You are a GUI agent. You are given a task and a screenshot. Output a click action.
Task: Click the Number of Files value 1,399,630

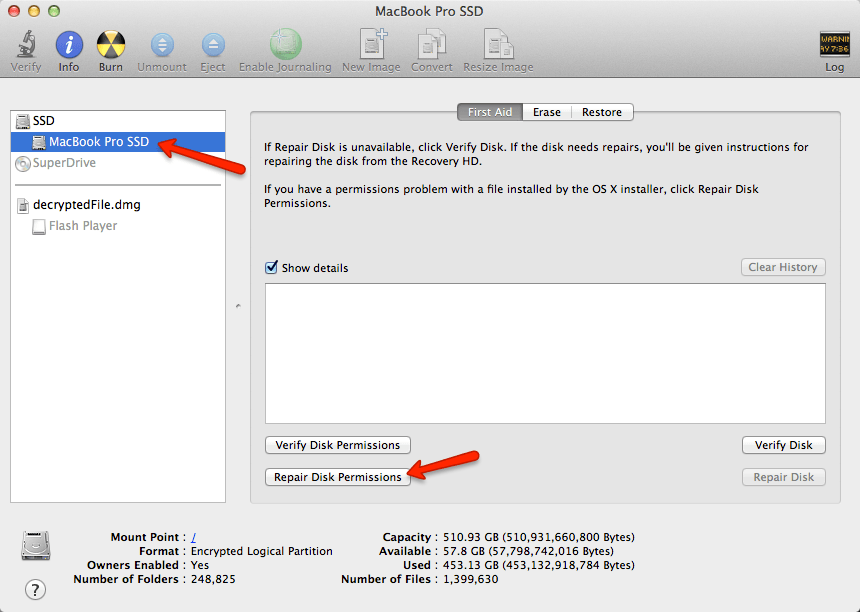[471, 579]
